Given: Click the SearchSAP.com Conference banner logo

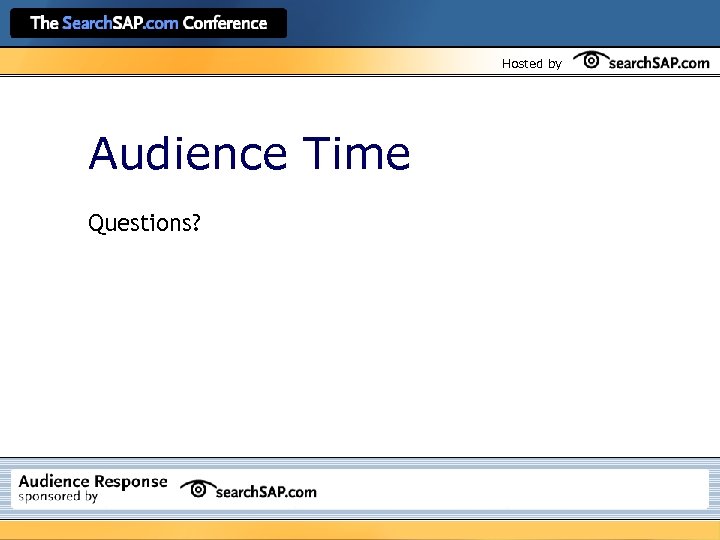Looking at the screenshot, I should click(148, 23).
